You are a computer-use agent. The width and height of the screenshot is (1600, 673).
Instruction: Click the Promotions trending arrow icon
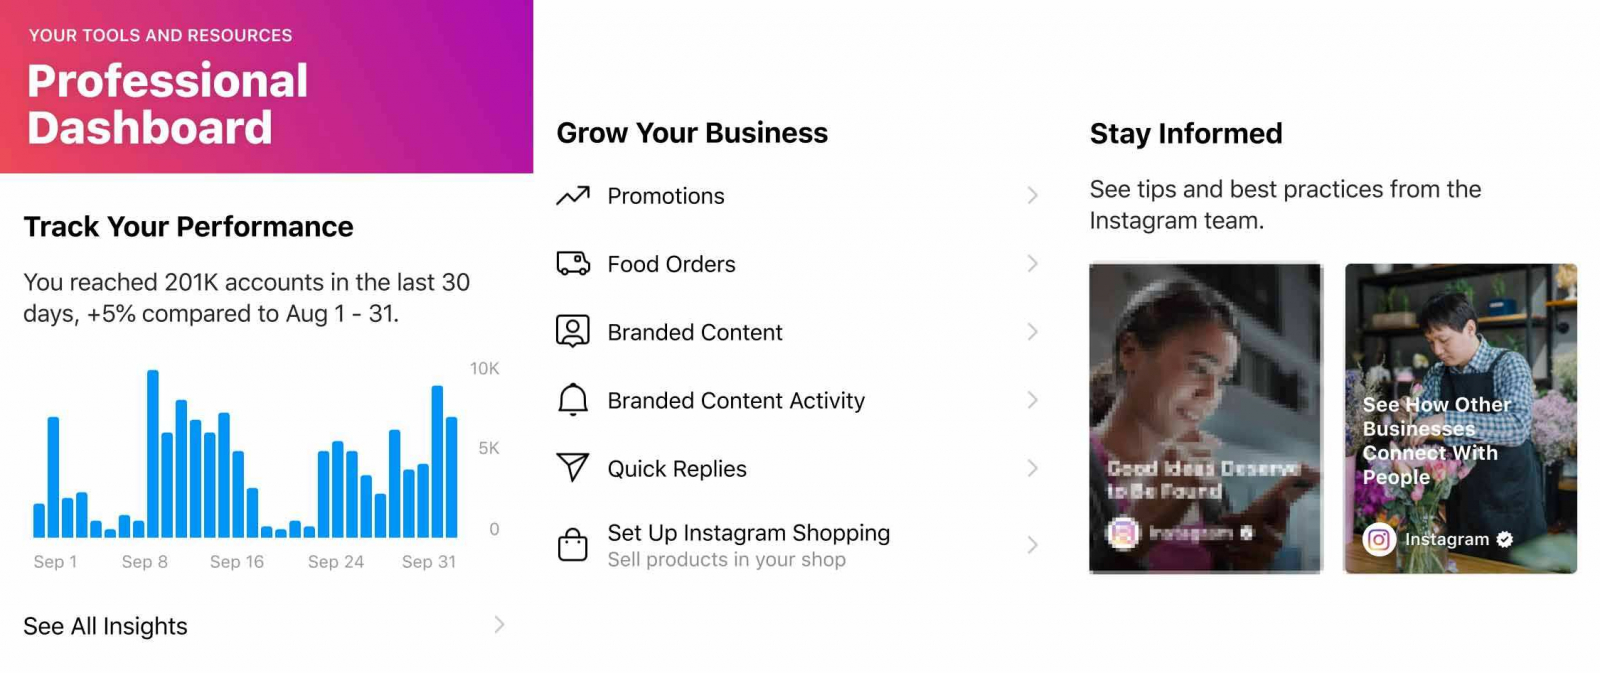click(573, 196)
